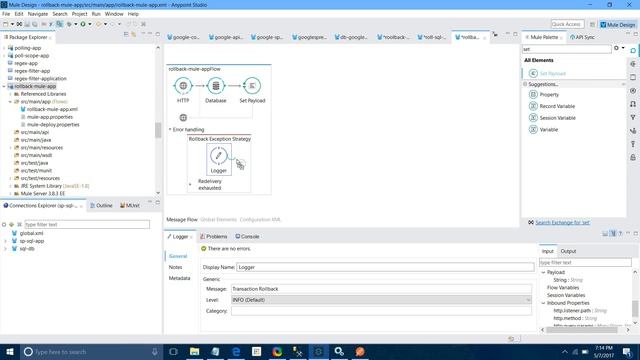This screenshot has height=360, width=640.
Task: Collapse the rollback-mule-app project node
Action: (4, 87)
